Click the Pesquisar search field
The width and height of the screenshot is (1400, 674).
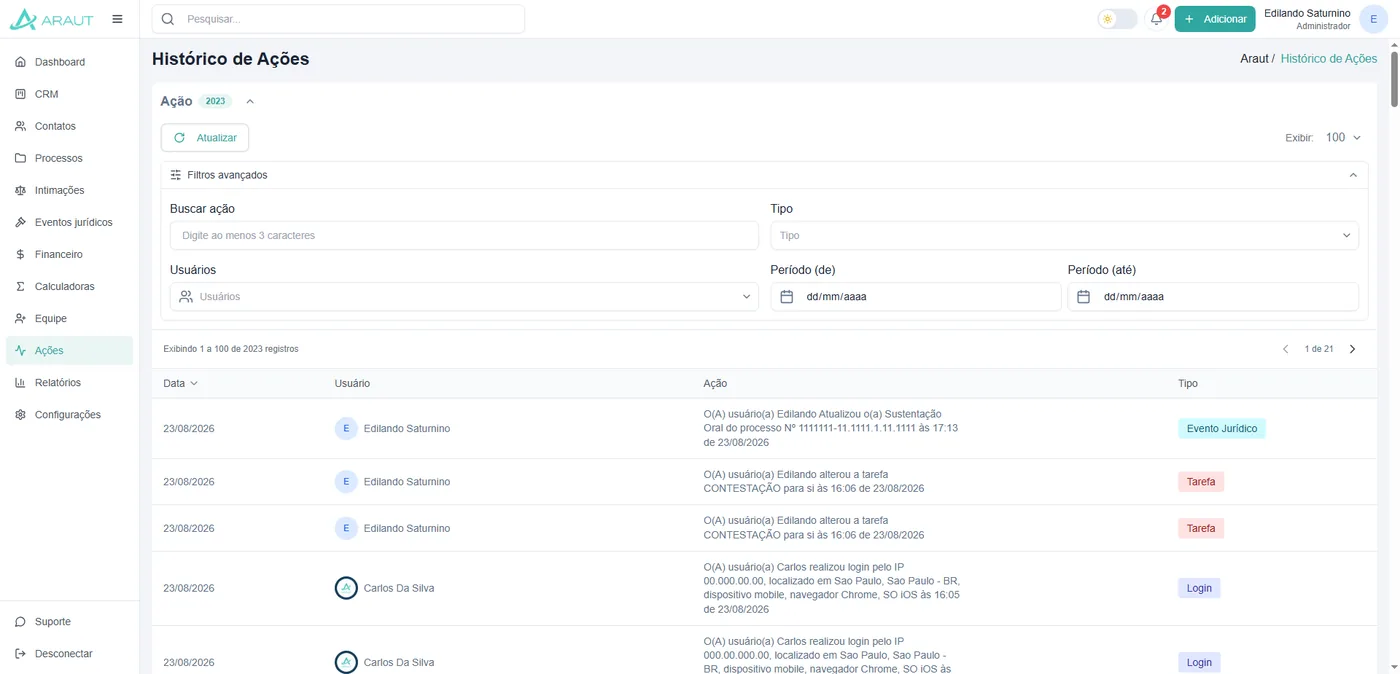338,19
